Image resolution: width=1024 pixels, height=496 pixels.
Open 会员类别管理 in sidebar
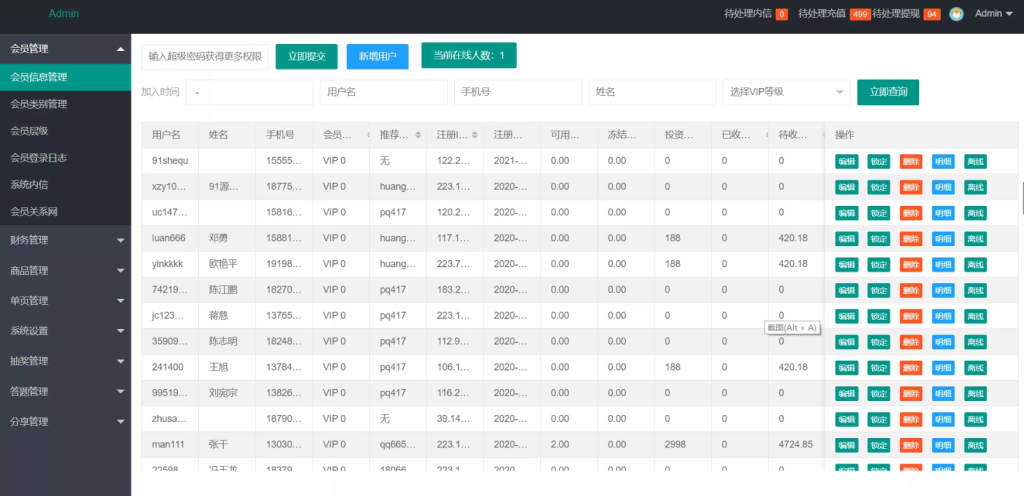pyautogui.click(x=65, y=104)
